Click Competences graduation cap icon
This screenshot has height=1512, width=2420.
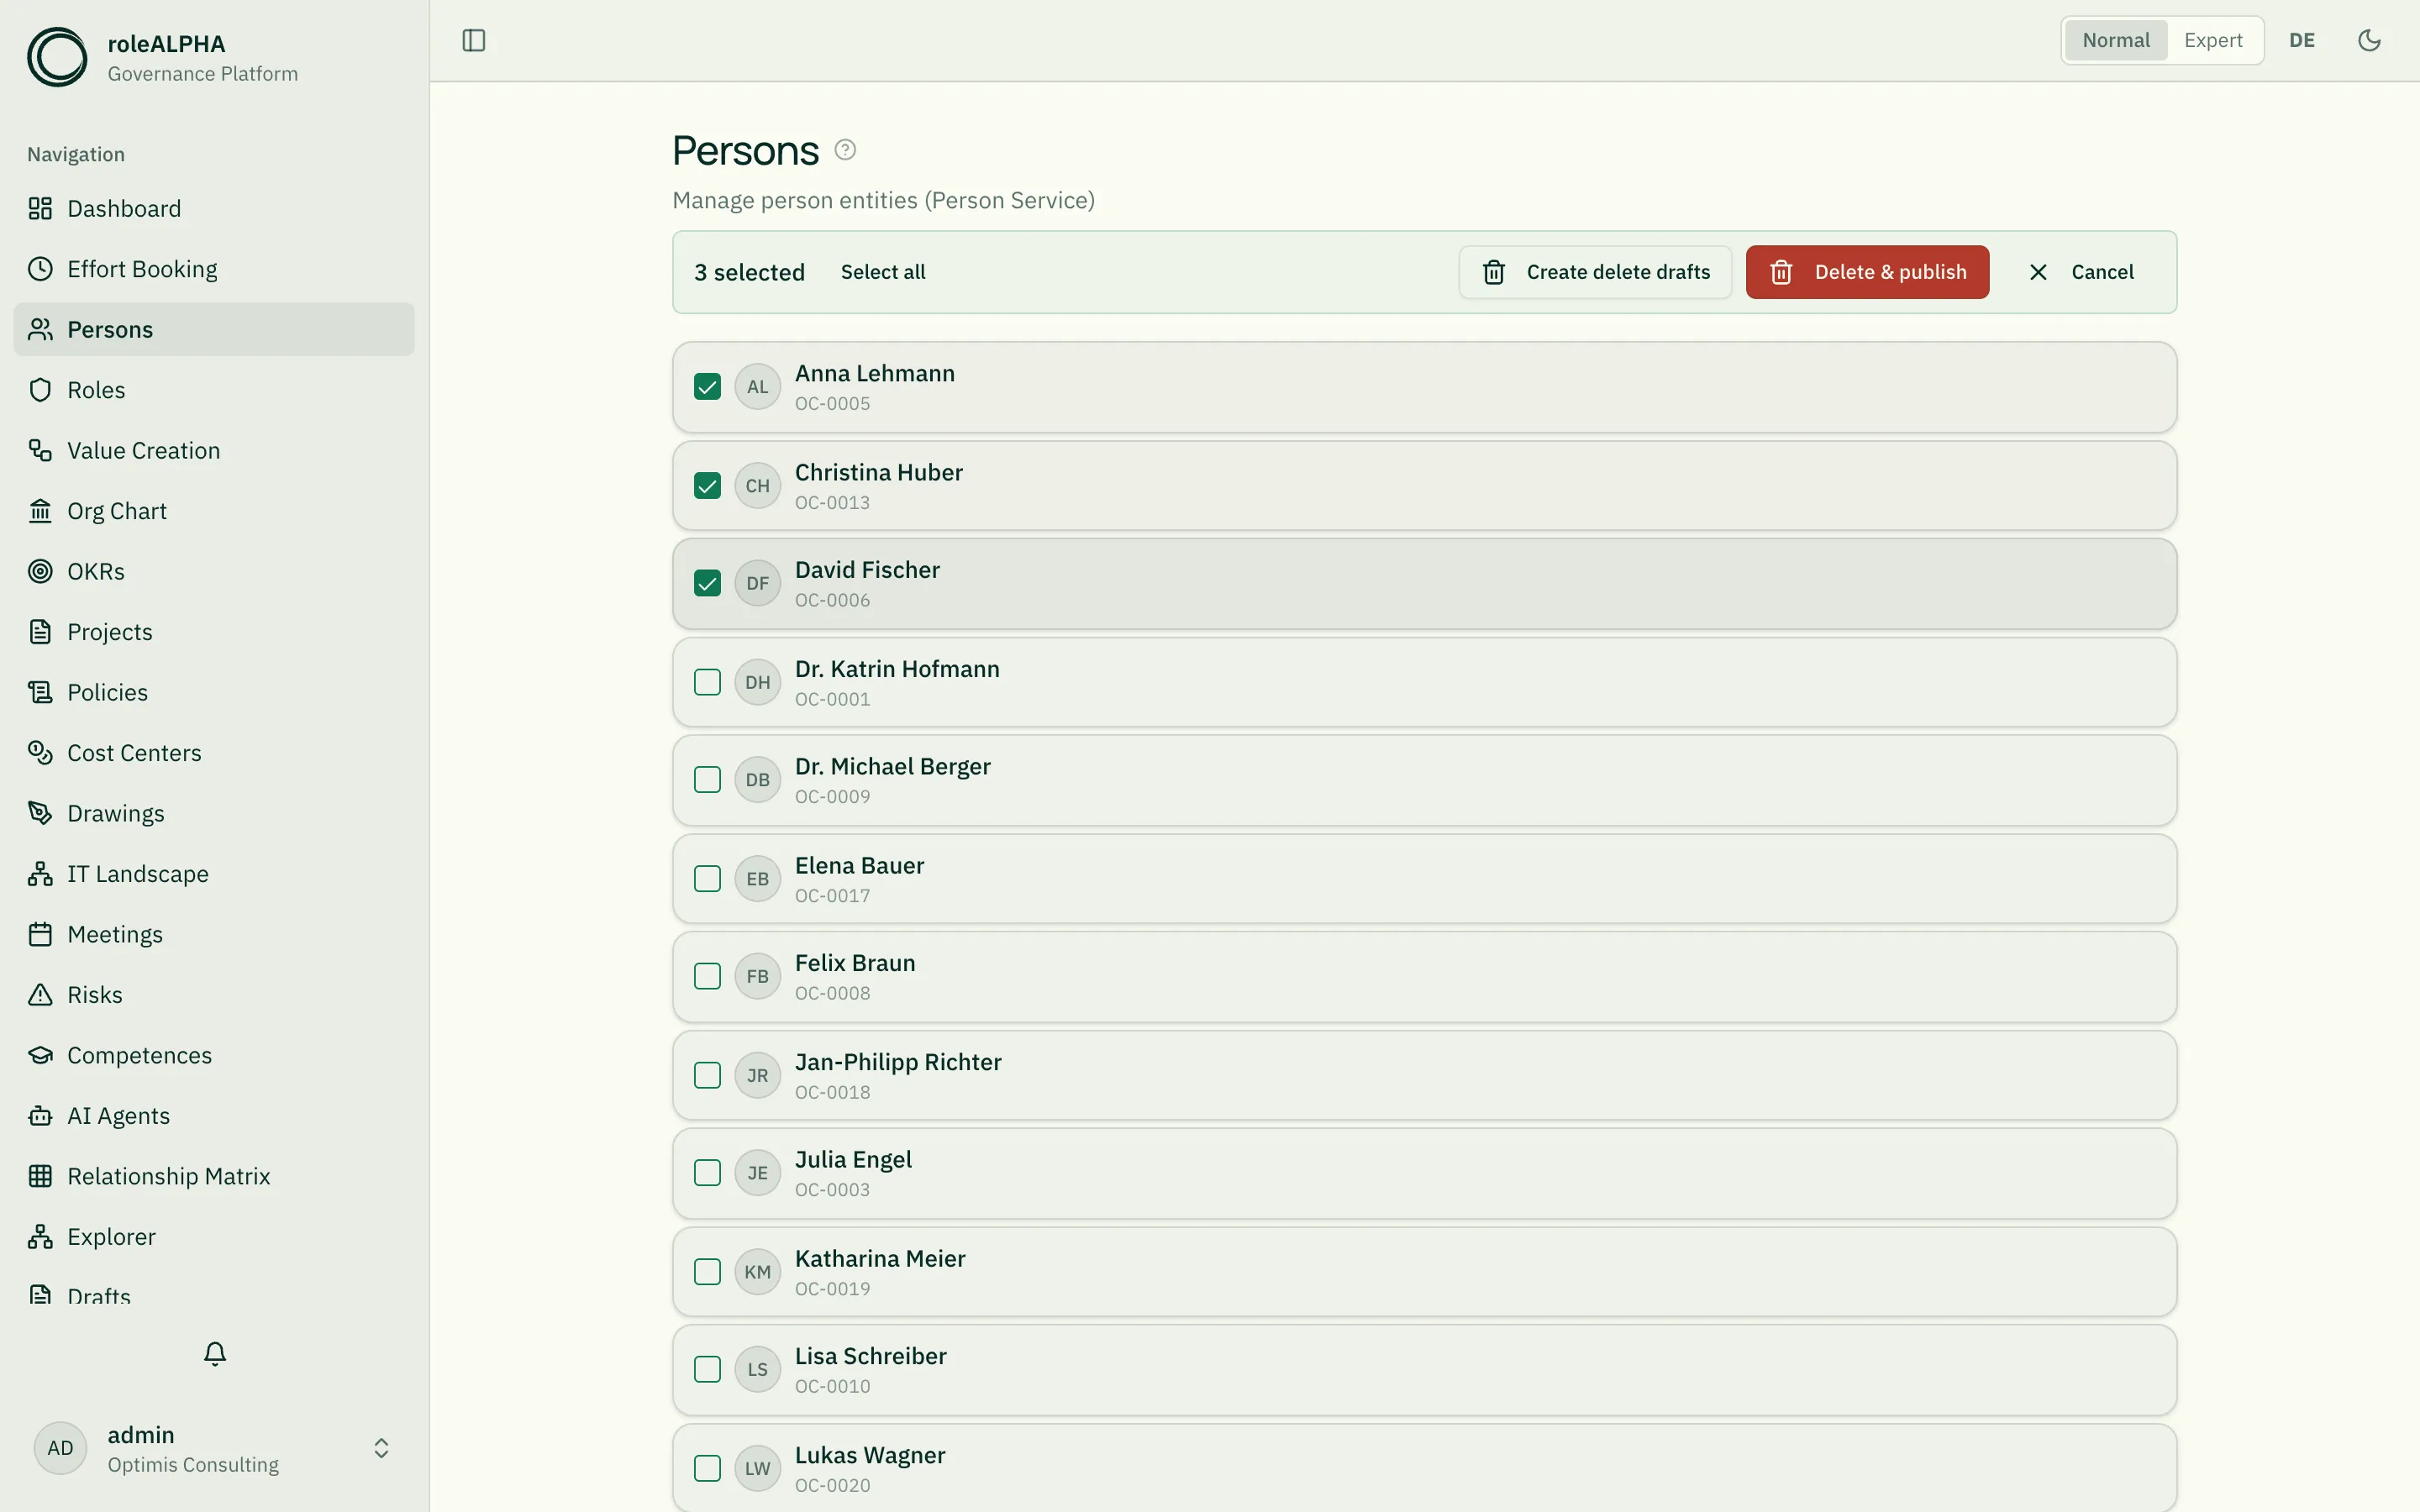tap(40, 1055)
